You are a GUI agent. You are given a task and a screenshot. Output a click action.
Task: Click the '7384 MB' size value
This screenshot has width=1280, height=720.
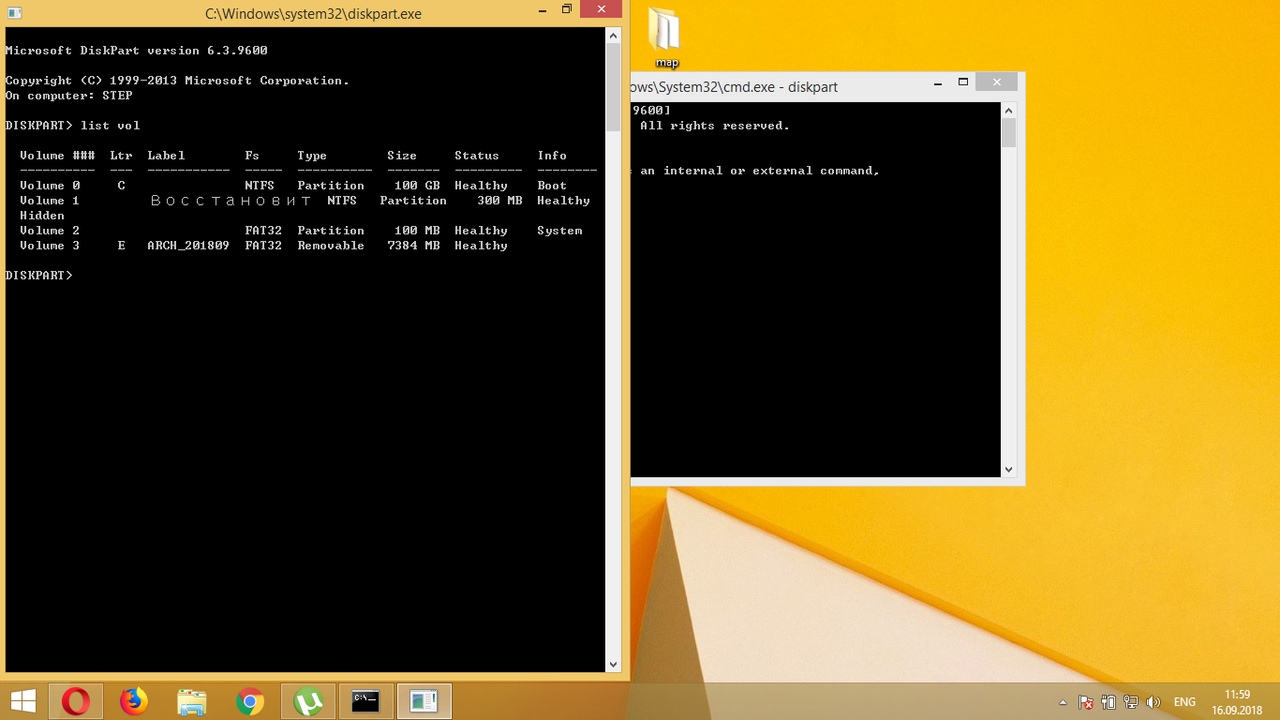click(413, 245)
